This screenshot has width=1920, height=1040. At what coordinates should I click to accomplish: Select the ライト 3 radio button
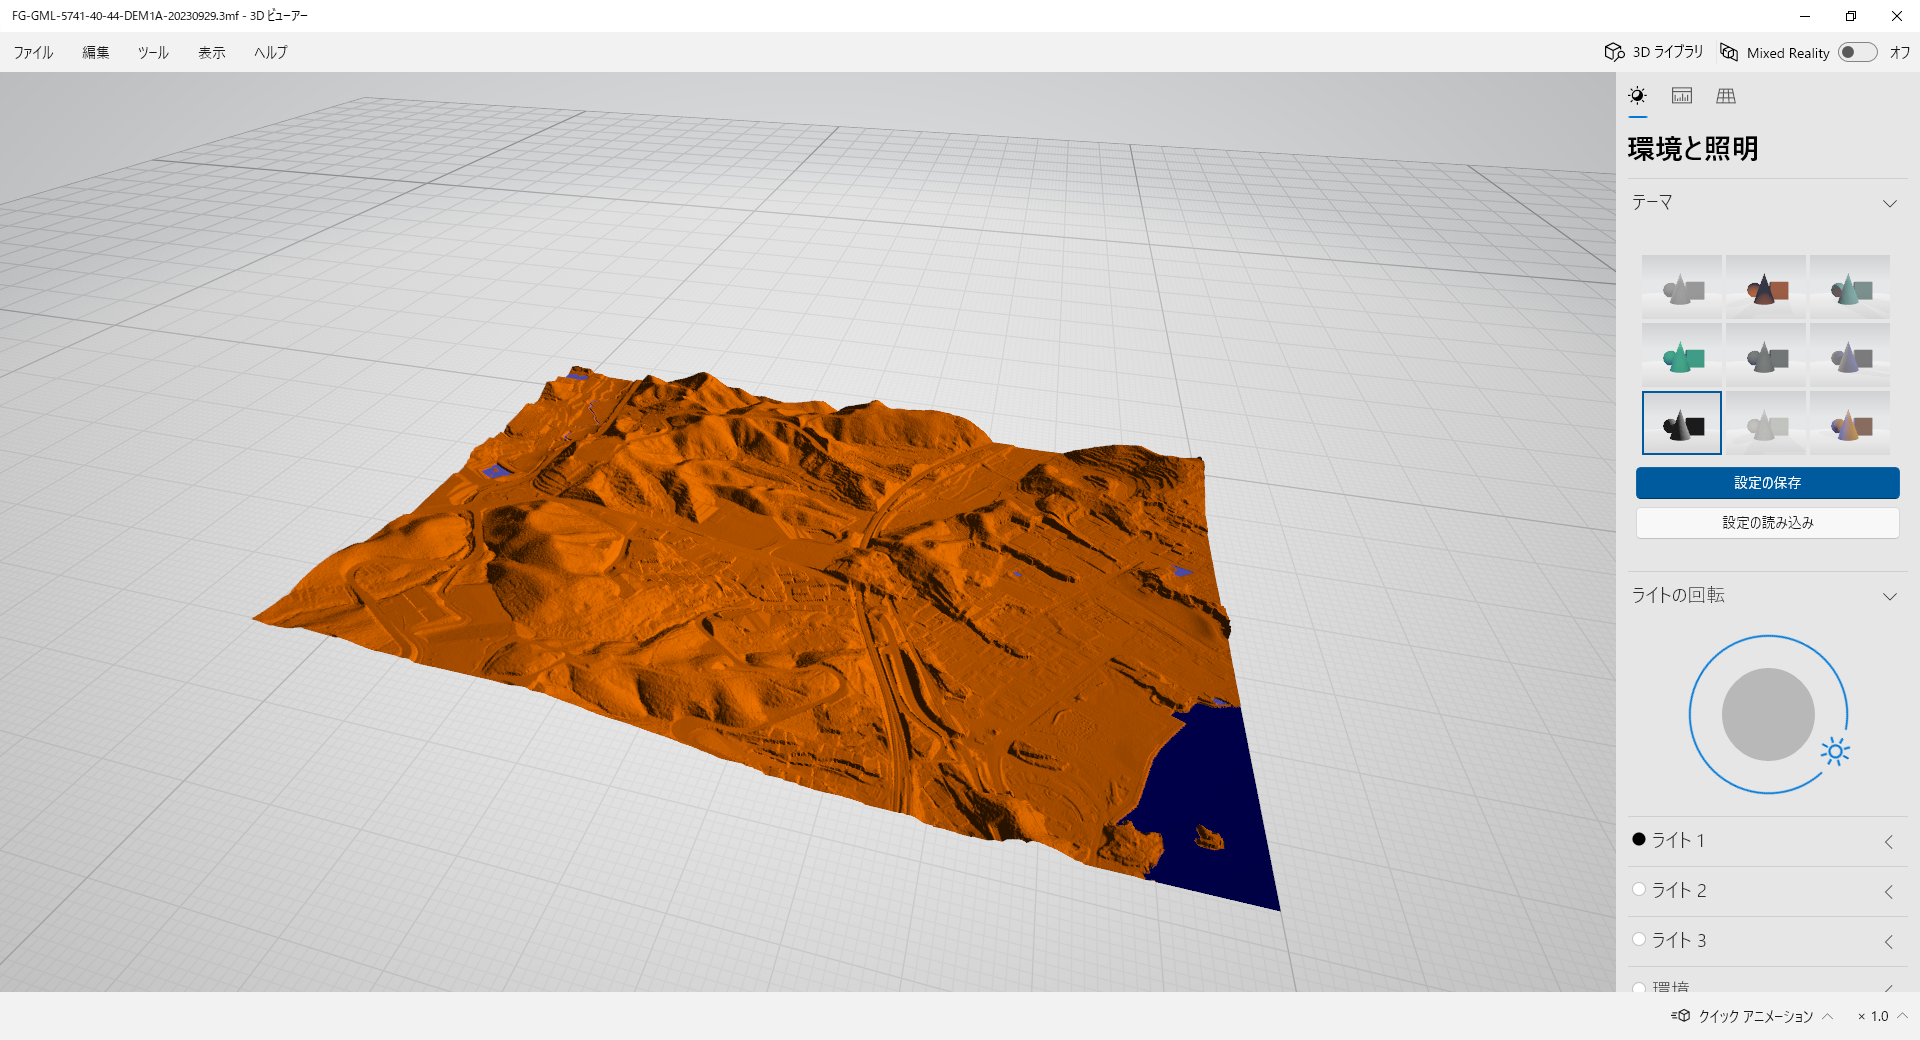1639,939
